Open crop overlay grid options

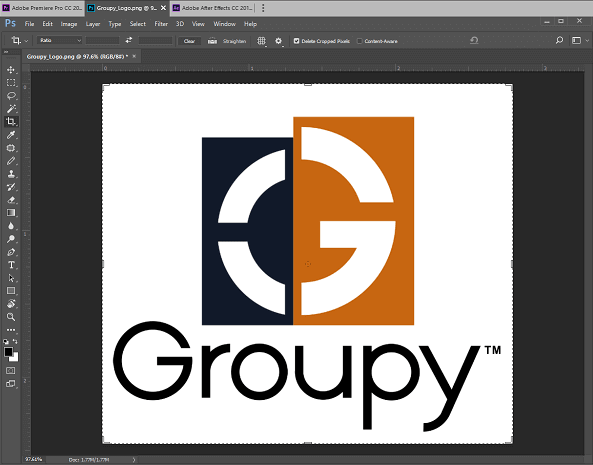coord(261,41)
